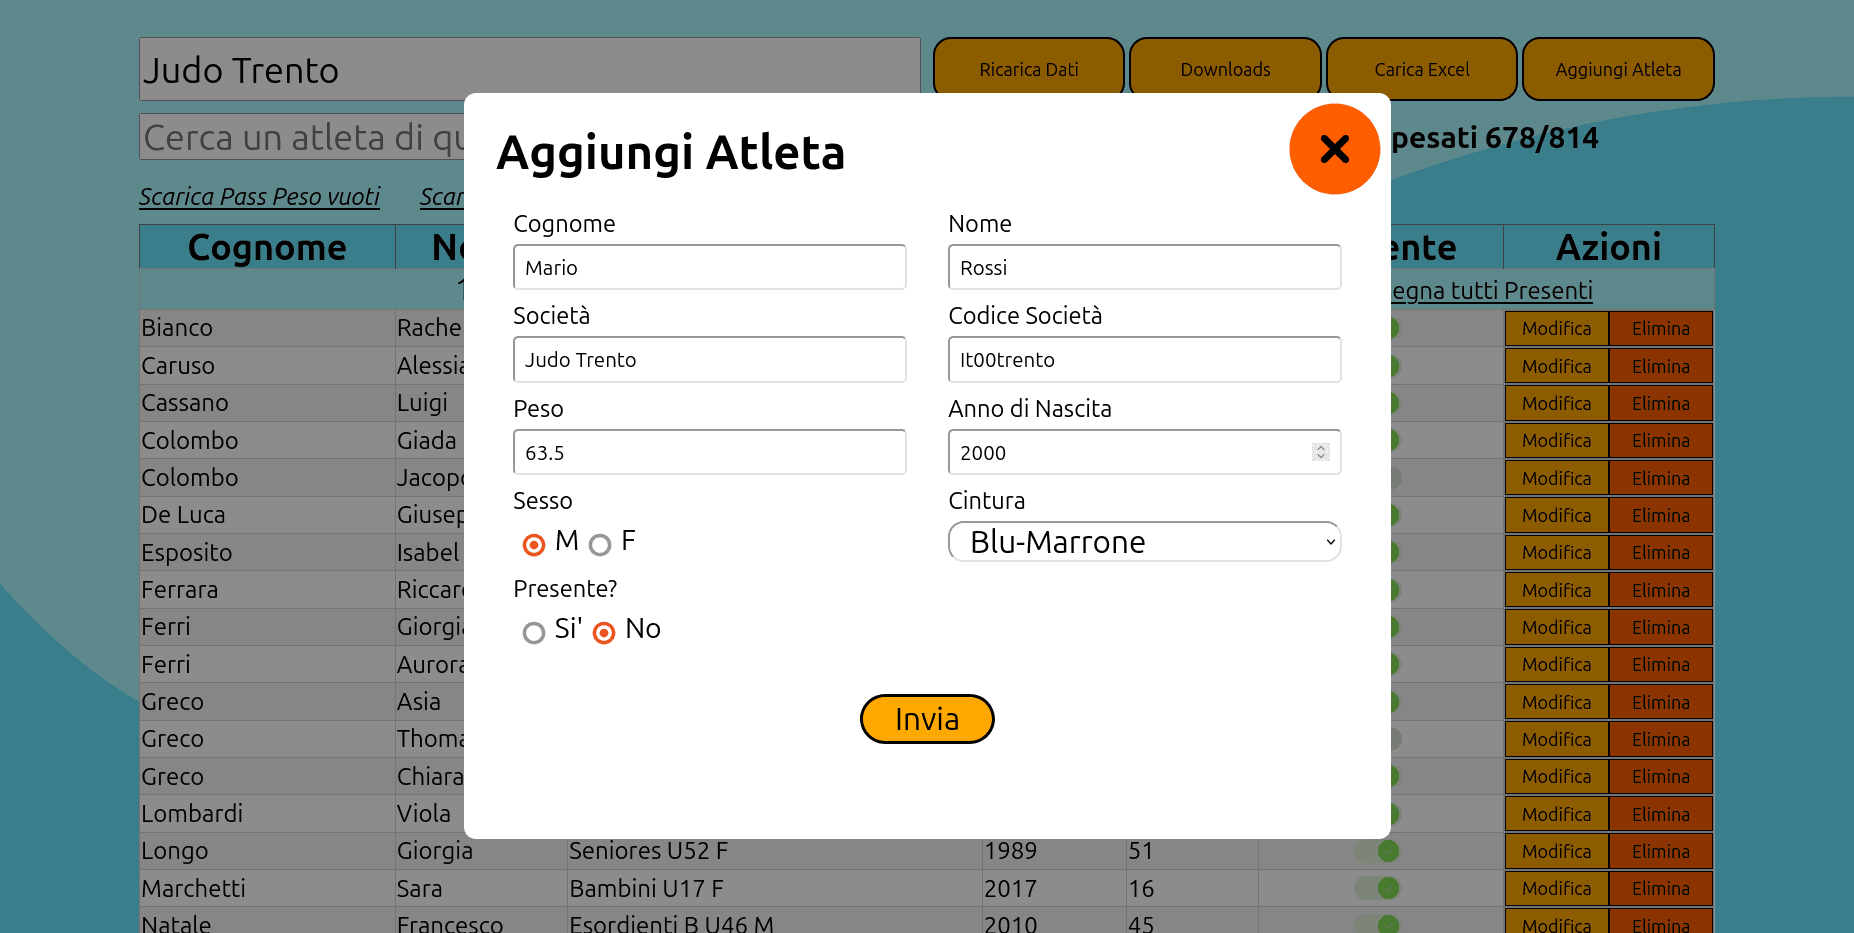1854x933 pixels.
Task: Mark athlete as present with Si'
Action: [534, 632]
